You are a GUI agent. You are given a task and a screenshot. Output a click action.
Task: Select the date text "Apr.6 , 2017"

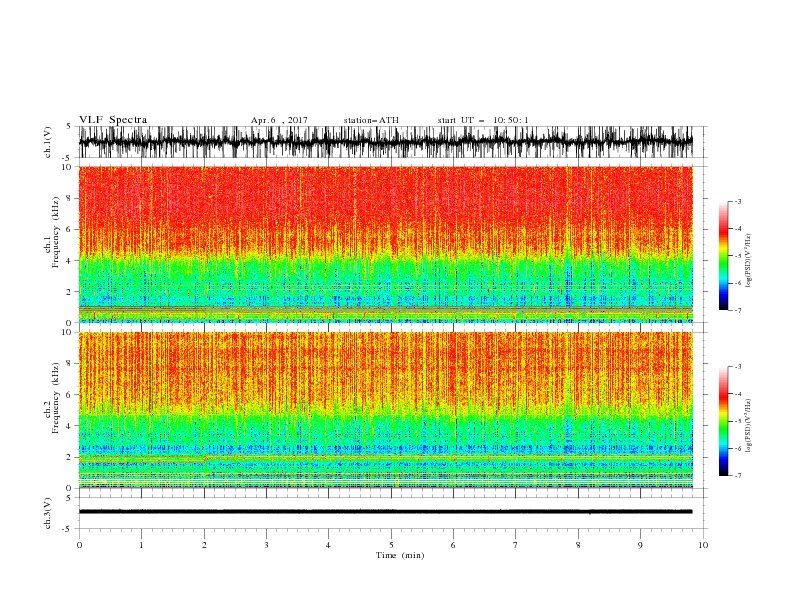tap(279, 120)
